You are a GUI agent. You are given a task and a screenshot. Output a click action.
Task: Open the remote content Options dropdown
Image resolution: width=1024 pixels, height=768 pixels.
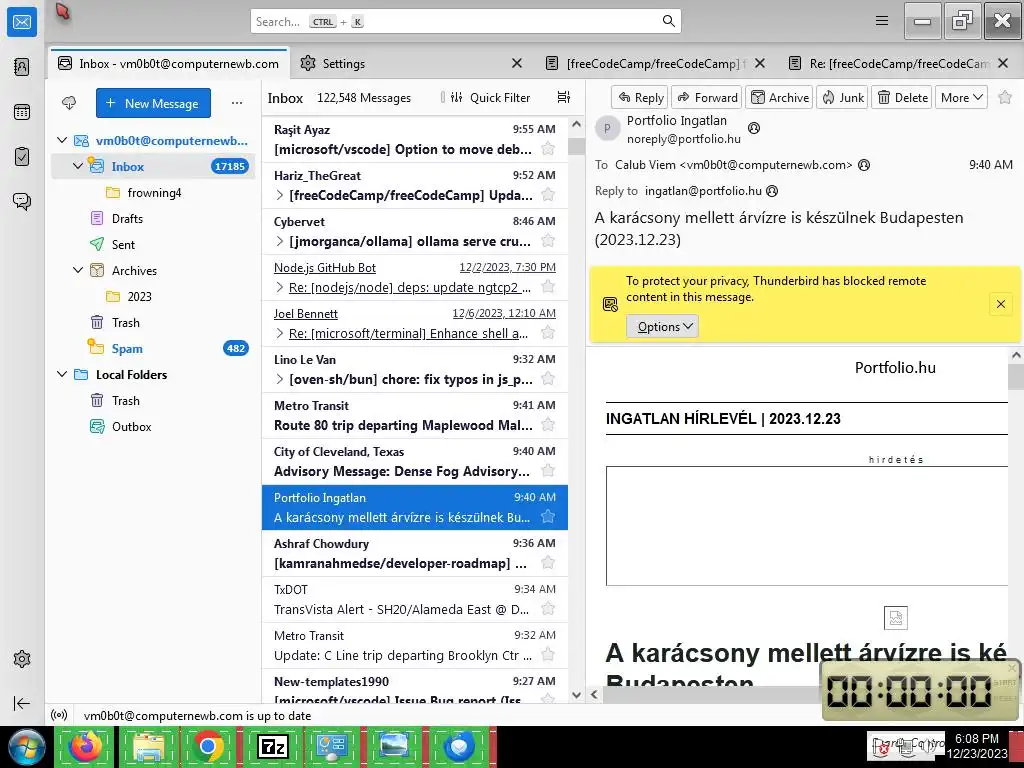tap(662, 327)
